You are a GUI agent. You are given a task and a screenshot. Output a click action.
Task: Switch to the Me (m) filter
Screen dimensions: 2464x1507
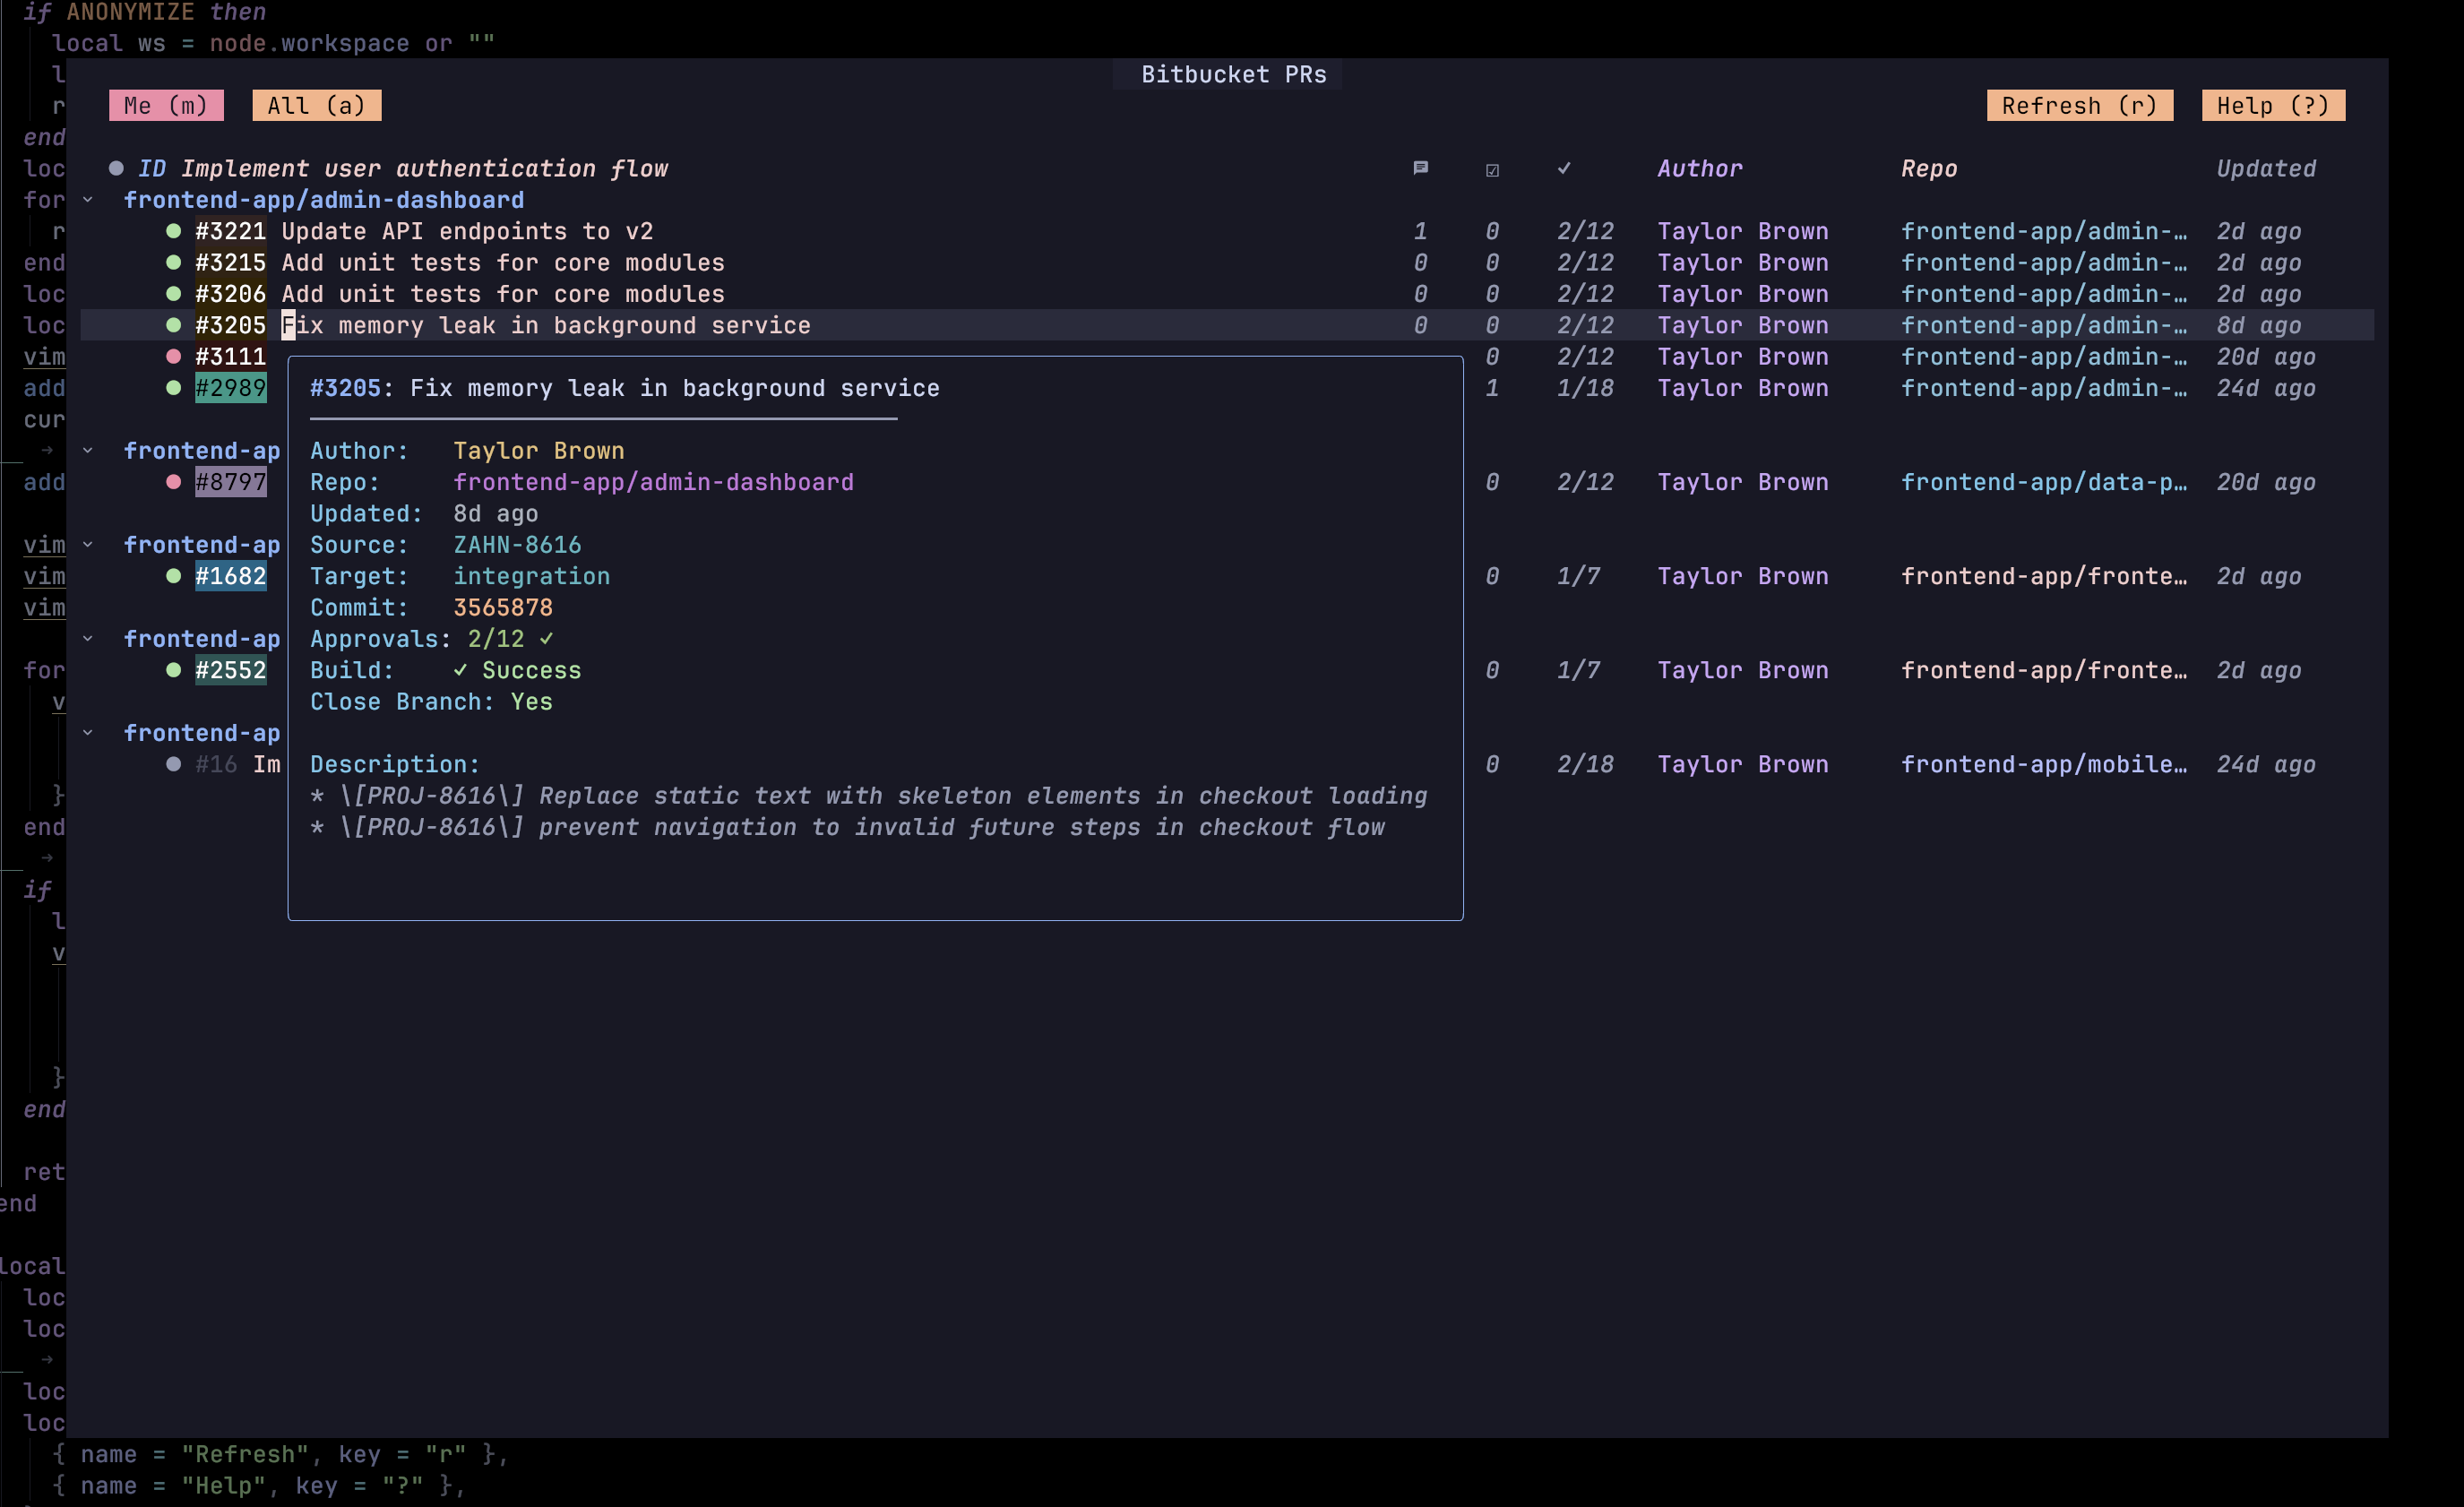166,105
